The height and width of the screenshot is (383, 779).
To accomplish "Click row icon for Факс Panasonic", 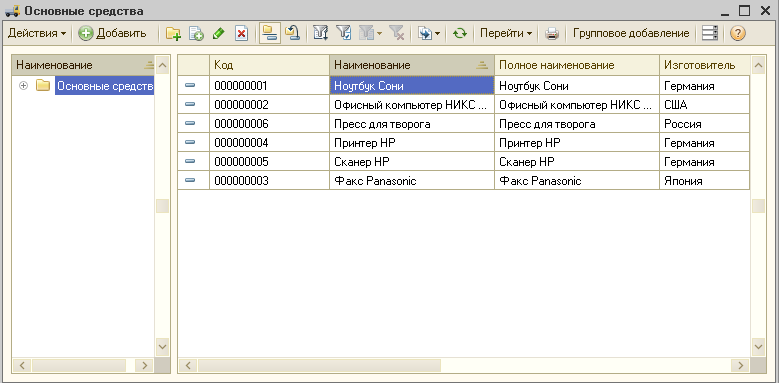I will pos(190,180).
